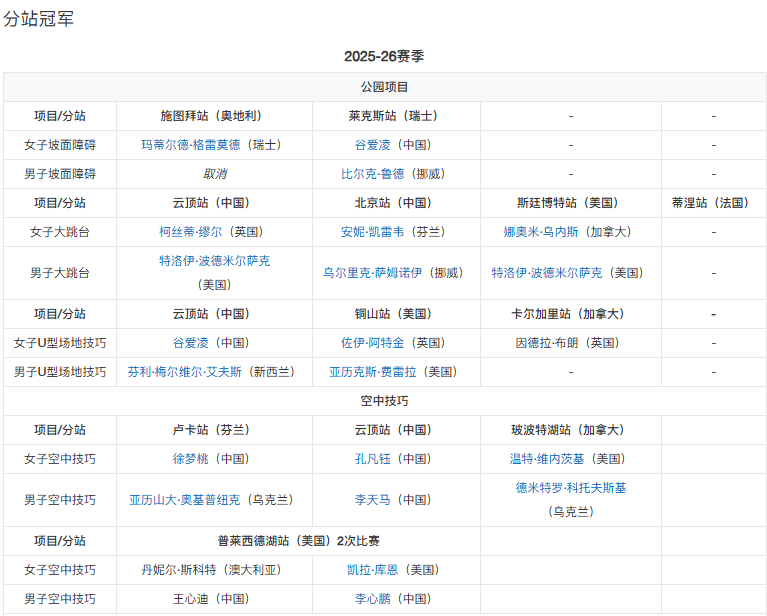Open 李心鹏 link
This screenshot has height=616, width=767.
tap(373, 598)
